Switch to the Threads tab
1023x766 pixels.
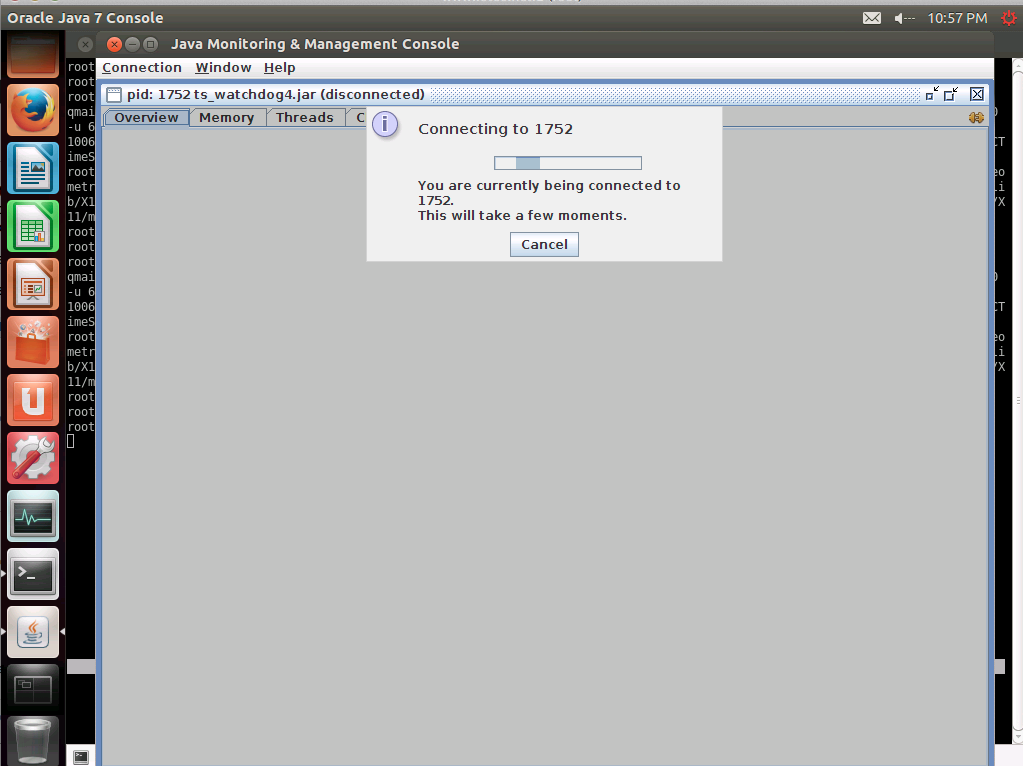tap(305, 117)
